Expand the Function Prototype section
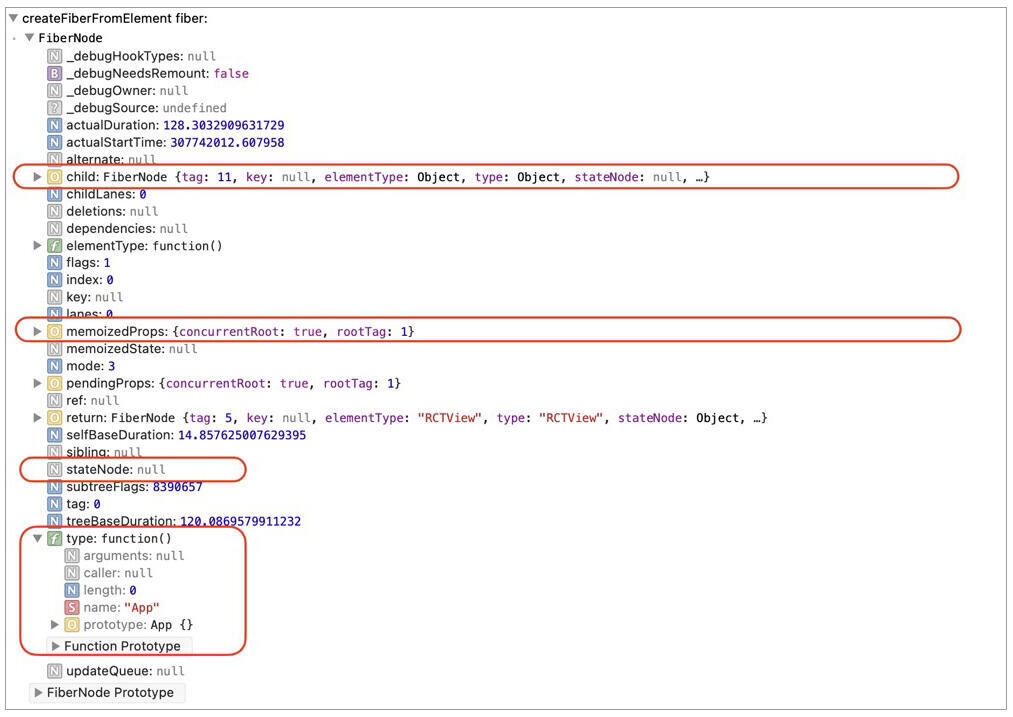This screenshot has width=1013, height=717. [56, 646]
